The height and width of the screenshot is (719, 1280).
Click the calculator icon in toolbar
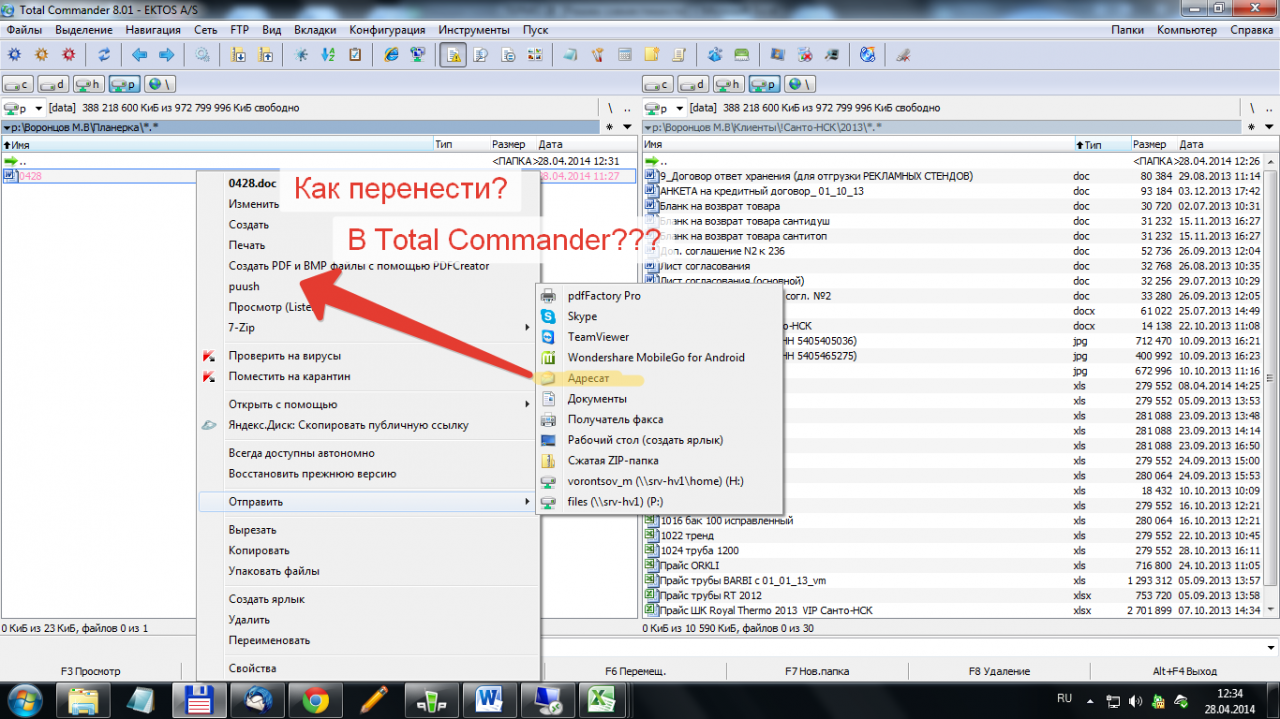click(625, 55)
